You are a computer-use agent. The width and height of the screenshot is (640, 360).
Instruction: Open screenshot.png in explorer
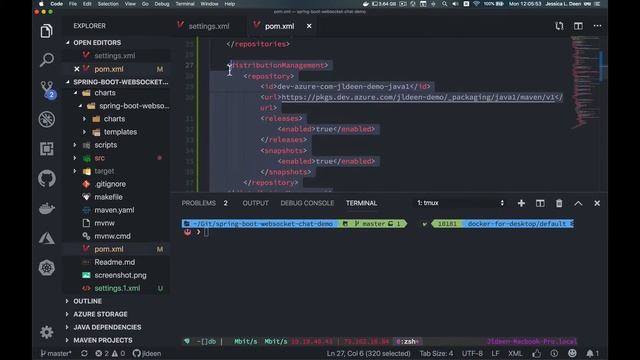pyautogui.click(x=120, y=275)
